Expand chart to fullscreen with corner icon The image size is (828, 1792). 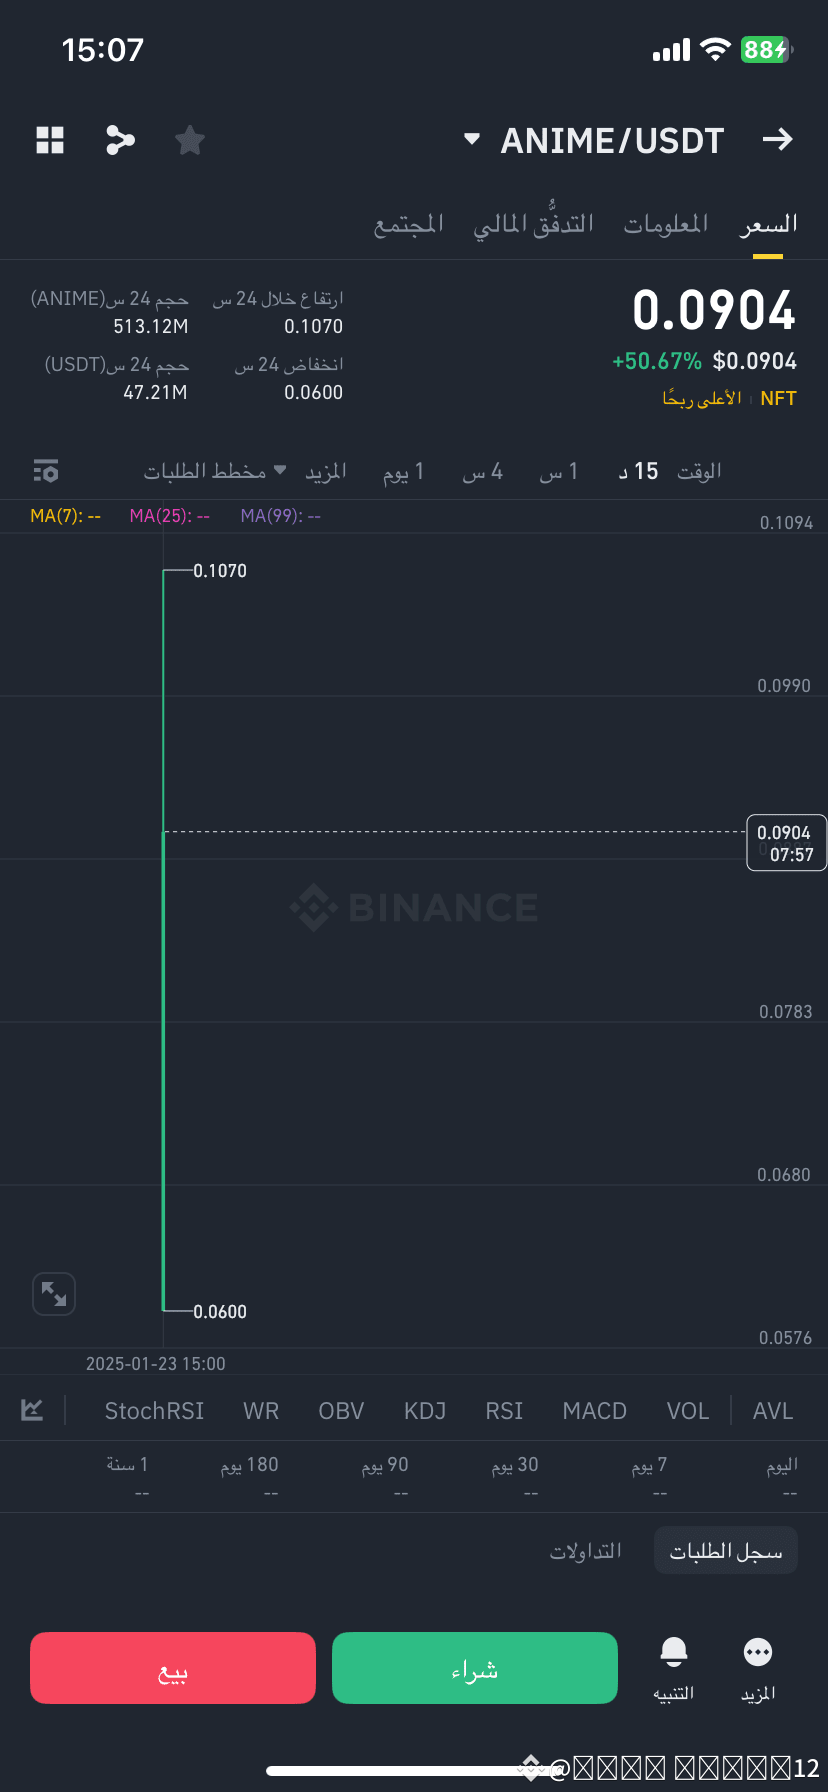tap(54, 1293)
